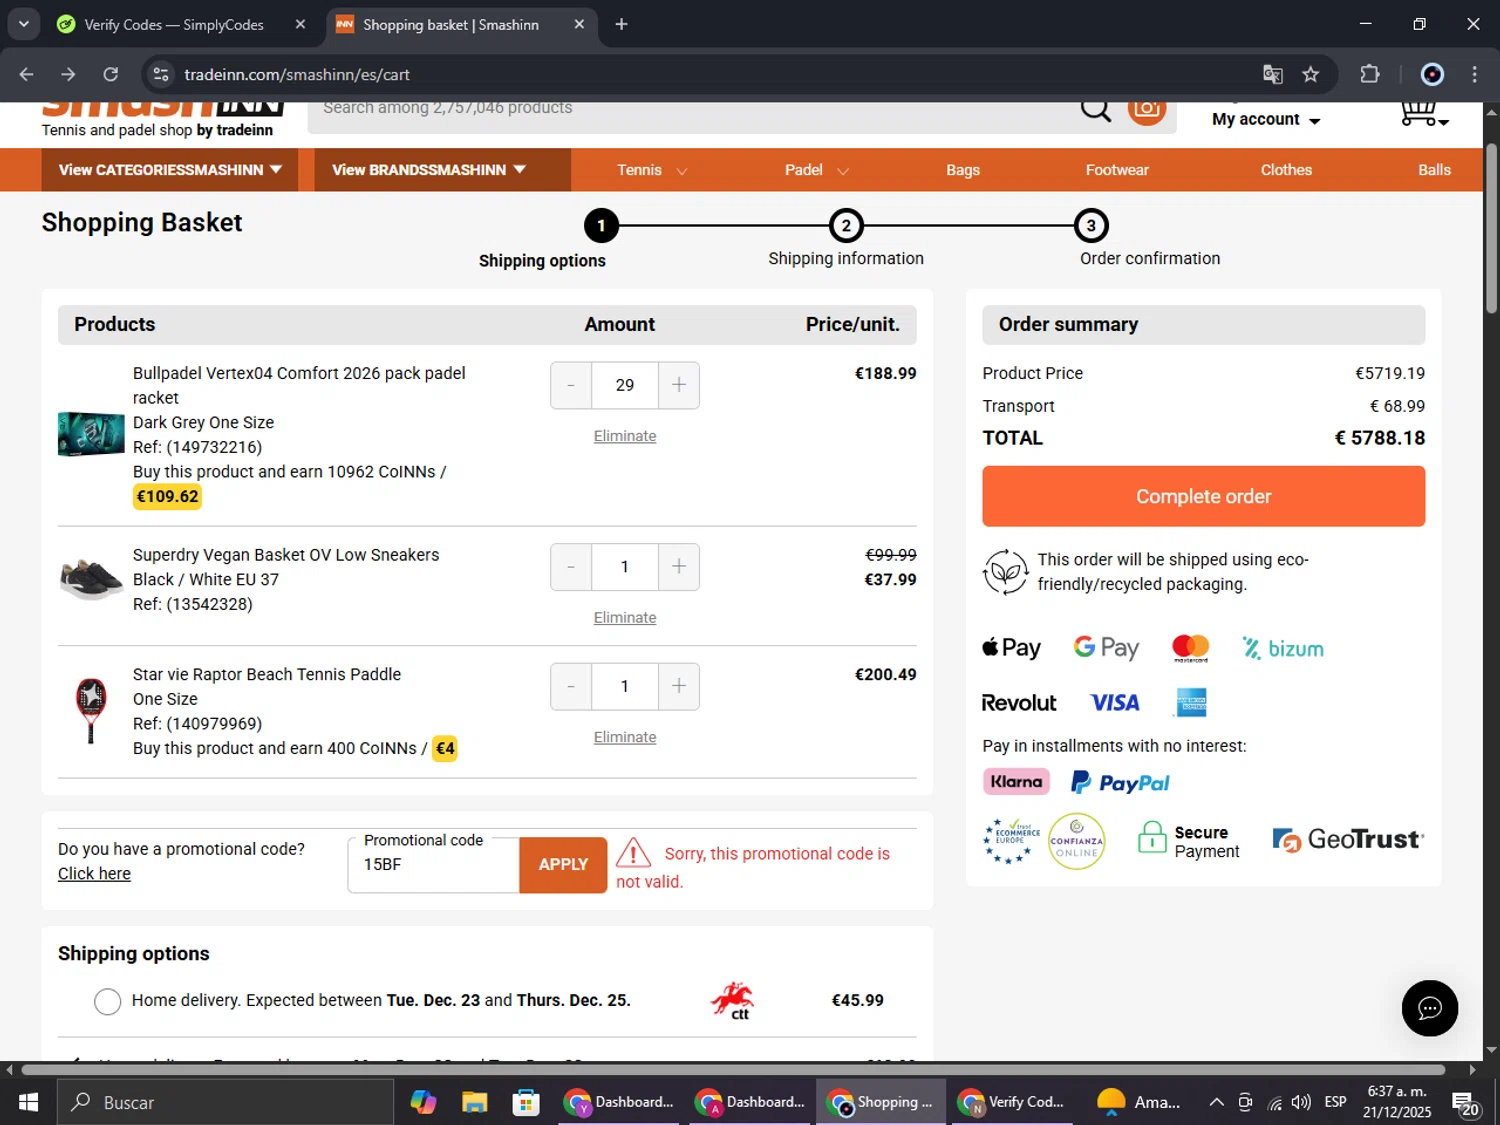
Task: Open Chrome three-dot menu
Action: coord(1474,74)
